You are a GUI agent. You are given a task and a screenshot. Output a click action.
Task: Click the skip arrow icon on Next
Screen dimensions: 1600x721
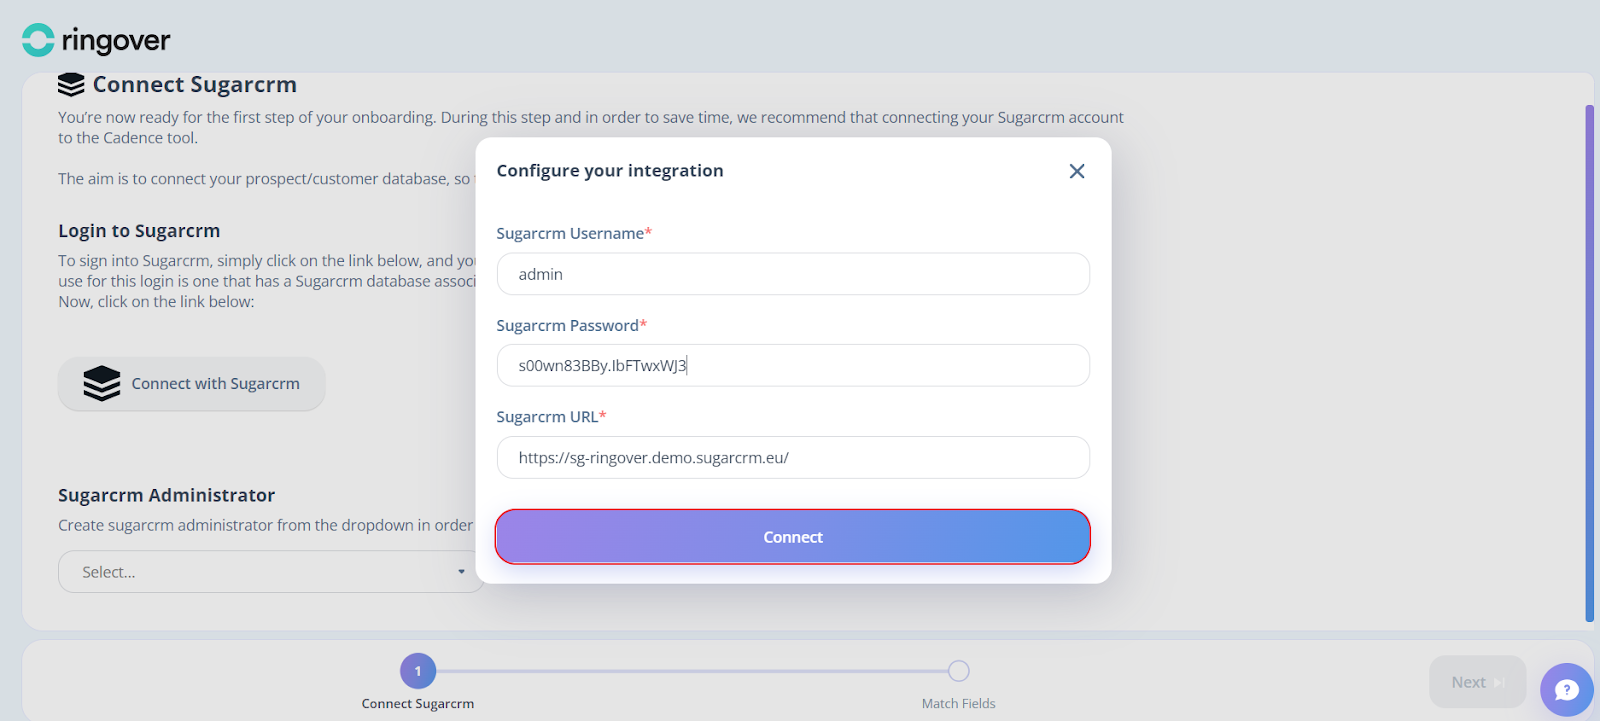1499,682
